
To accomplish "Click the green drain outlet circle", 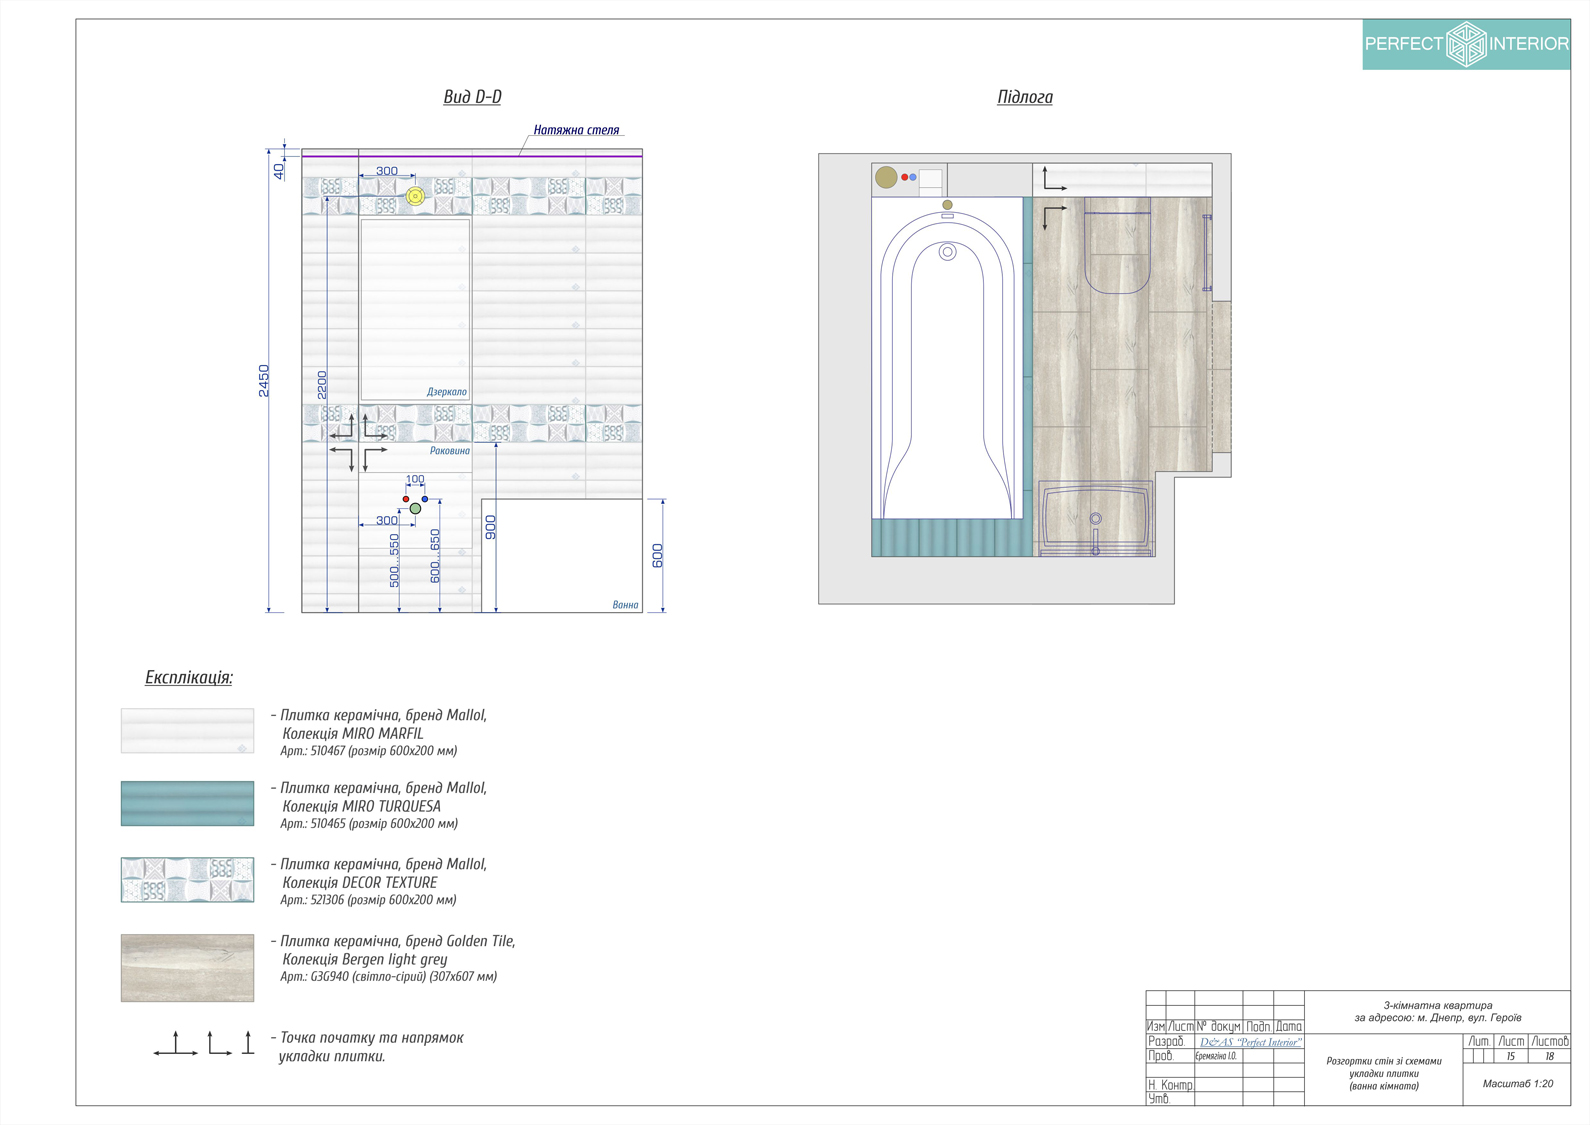I will (415, 509).
